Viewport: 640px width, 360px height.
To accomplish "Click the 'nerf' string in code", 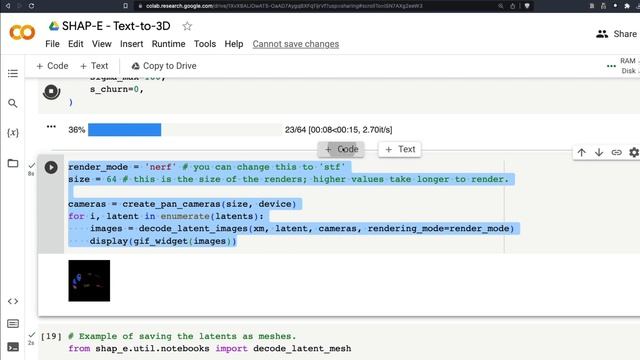I will pos(160,167).
